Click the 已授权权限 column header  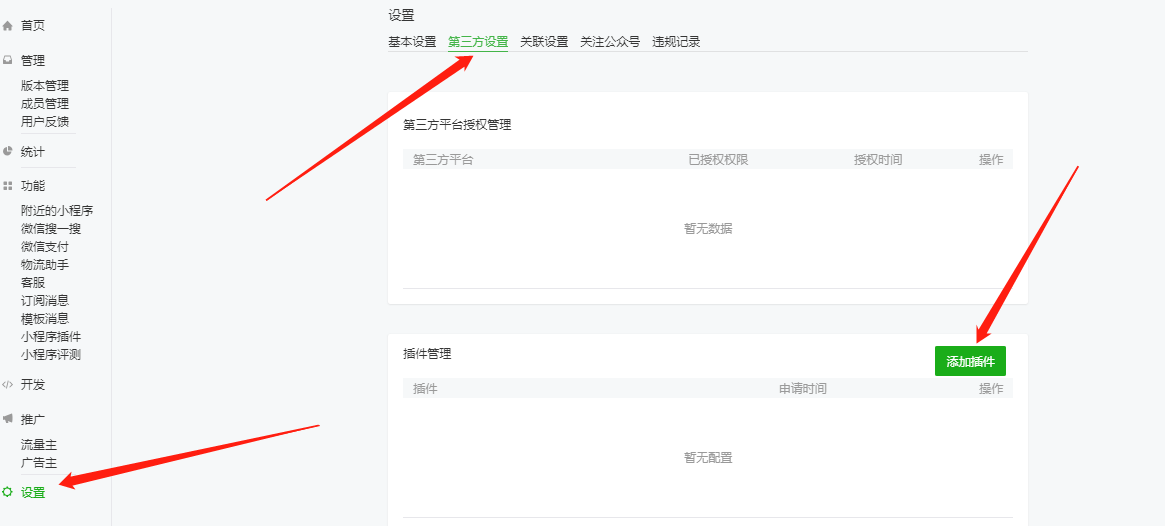[x=718, y=160]
